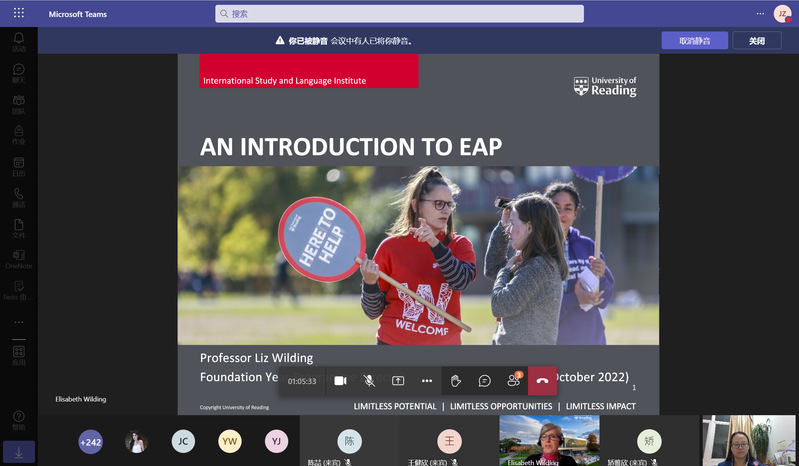Screen dimensions: 799x466
Task: Raise hand in meeting toolbar
Action: [x=455, y=381]
